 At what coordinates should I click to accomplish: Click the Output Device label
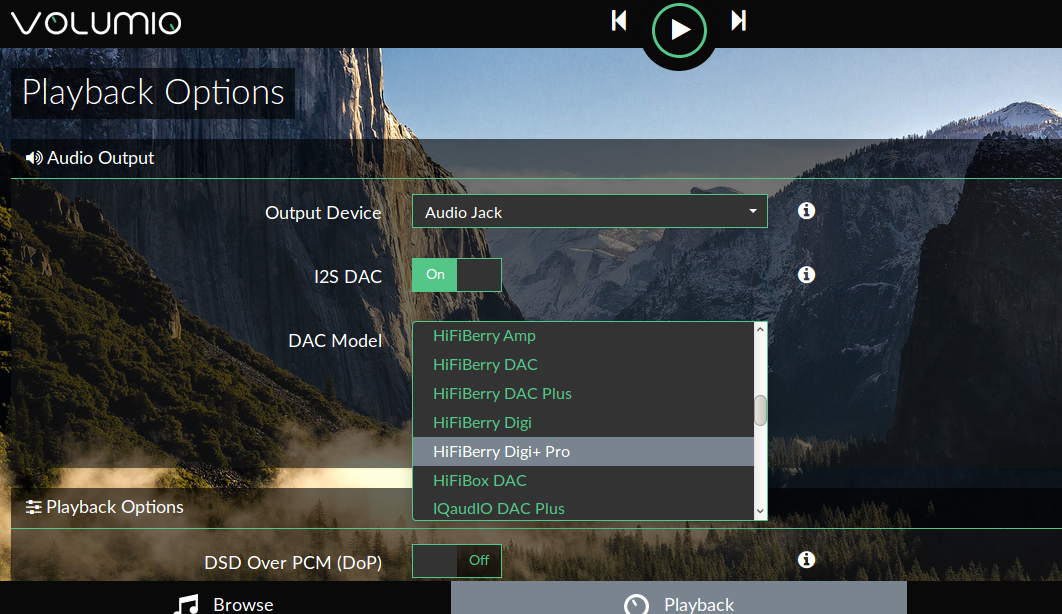coord(323,213)
